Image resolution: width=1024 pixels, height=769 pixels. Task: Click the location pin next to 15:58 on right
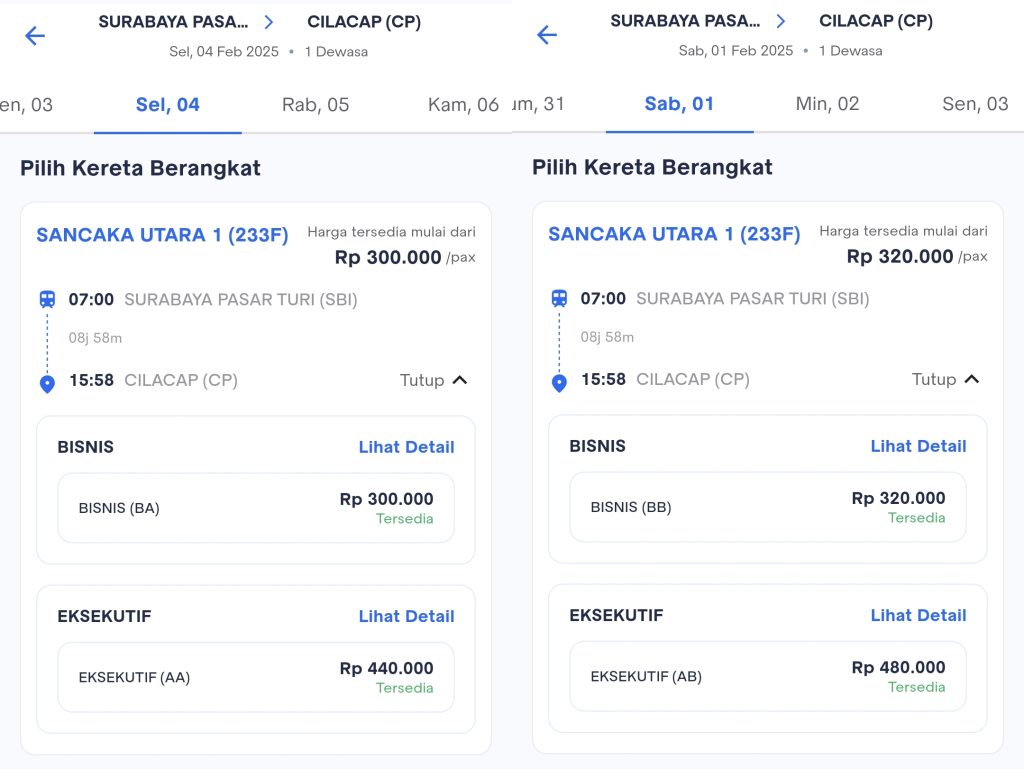point(559,379)
